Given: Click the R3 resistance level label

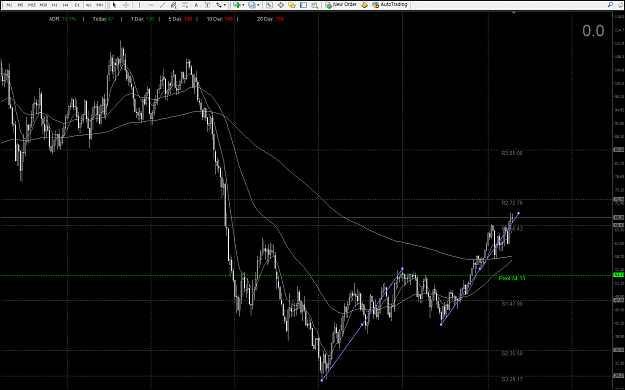Looking at the screenshot, I should (512, 153).
